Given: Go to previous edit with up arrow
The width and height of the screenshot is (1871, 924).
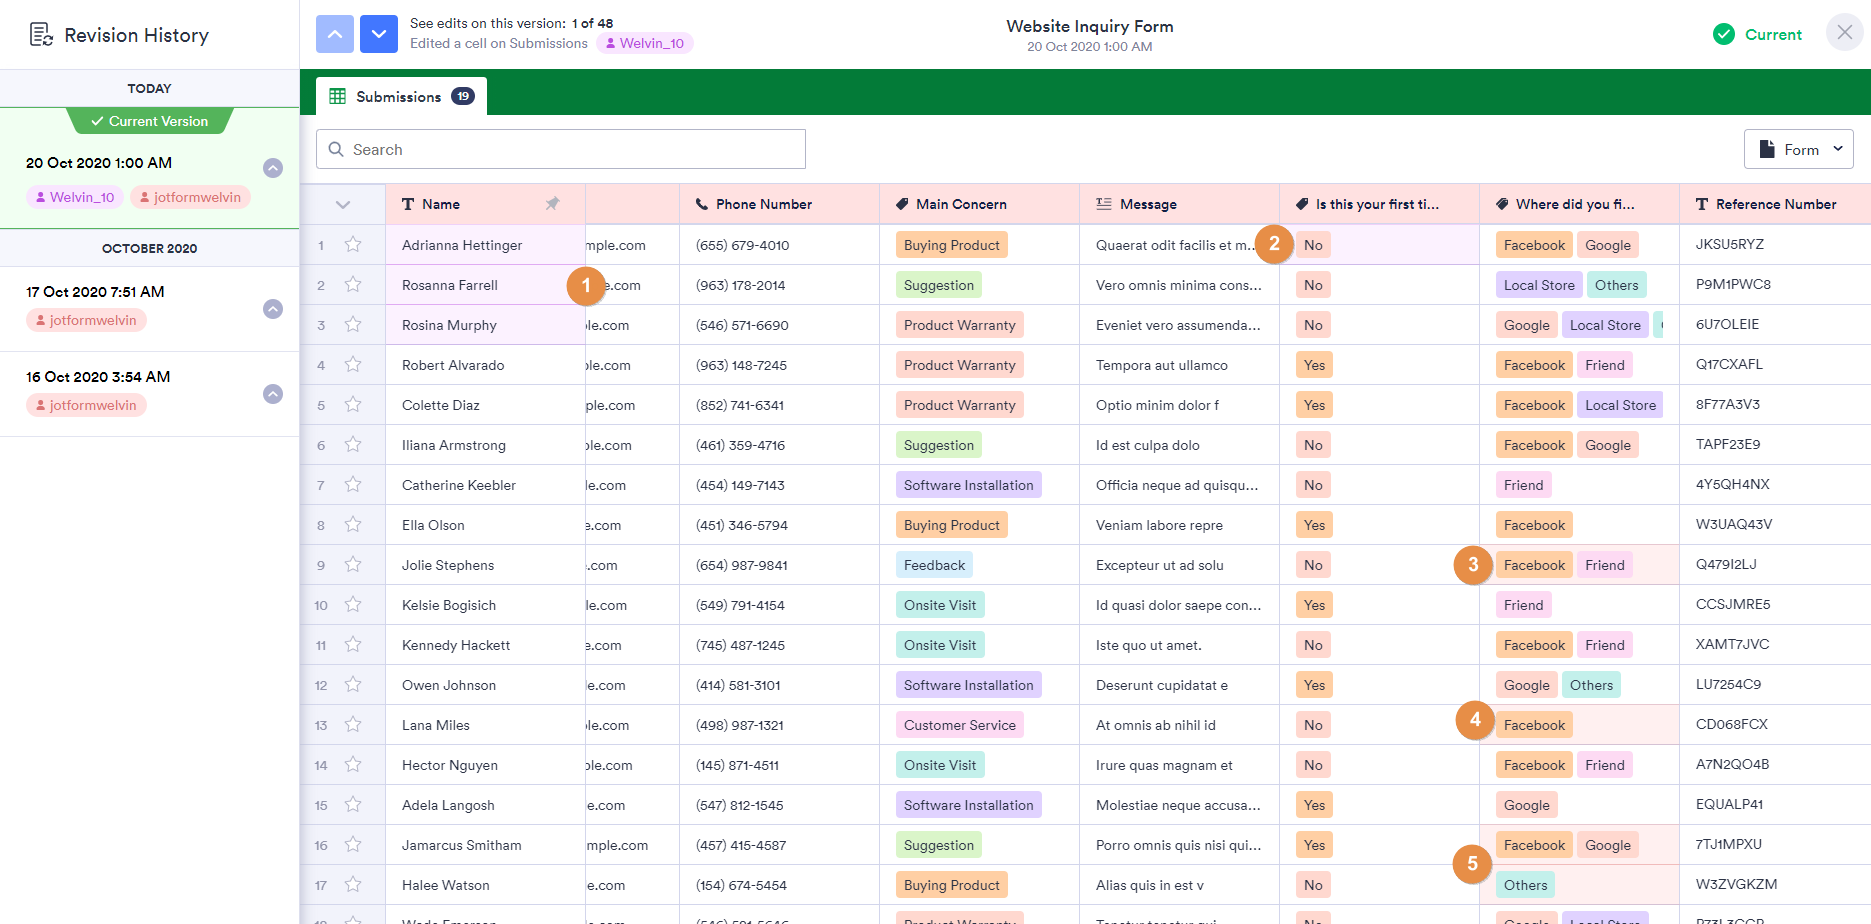Looking at the screenshot, I should pos(335,34).
